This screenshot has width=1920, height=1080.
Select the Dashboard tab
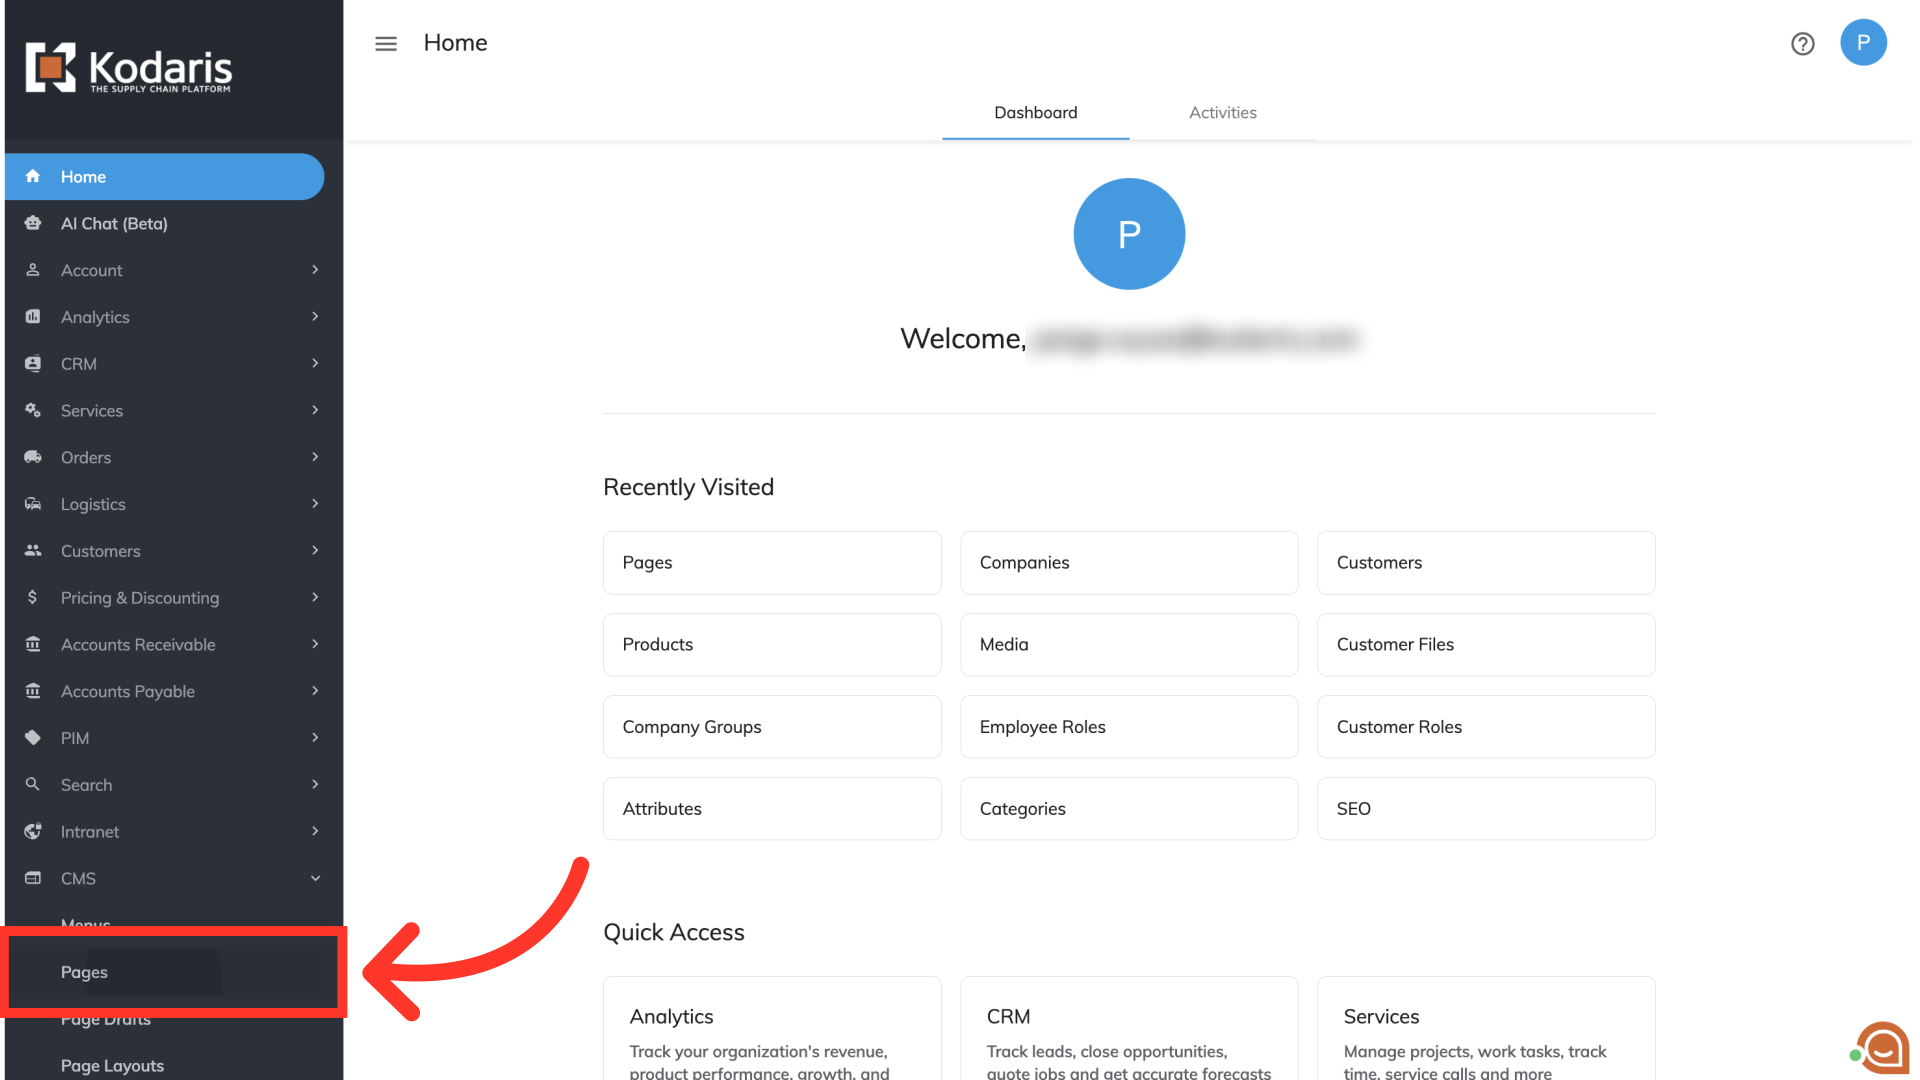click(x=1035, y=113)
